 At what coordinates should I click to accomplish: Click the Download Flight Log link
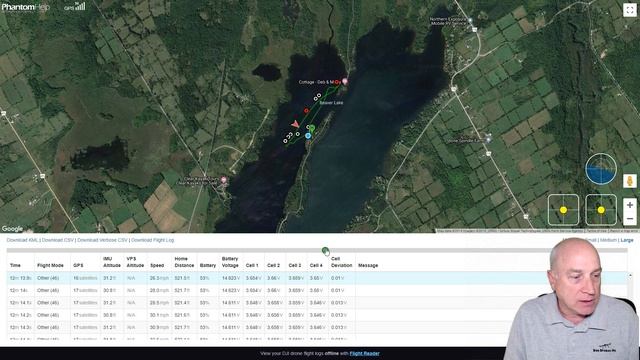[x=153, y=240]
